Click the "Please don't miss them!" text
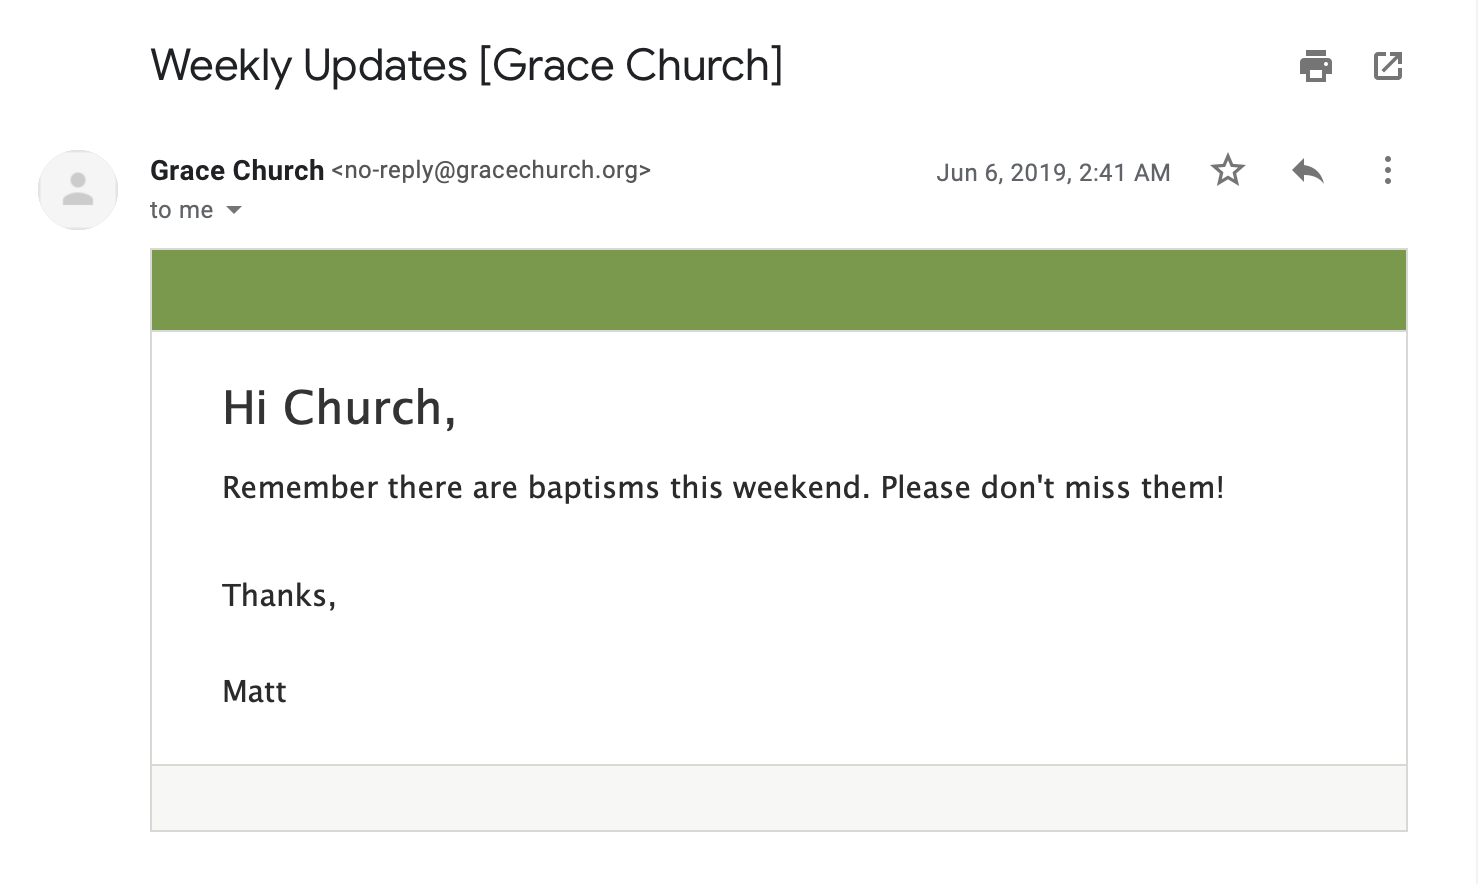Viewport: 1478px width, 884px height. click(1052, 488)
